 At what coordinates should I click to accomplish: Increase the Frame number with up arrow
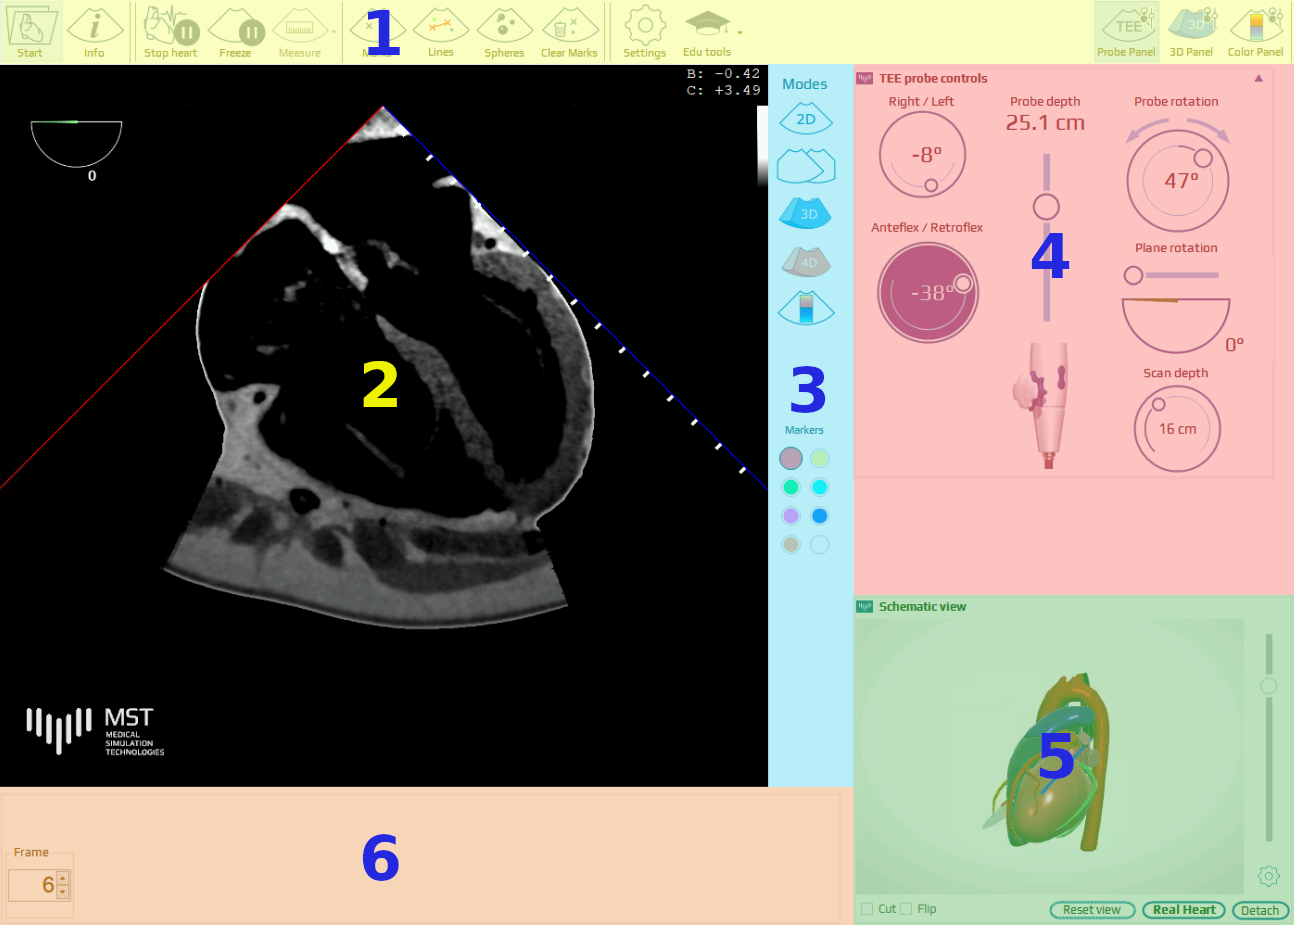coord(63,879)
